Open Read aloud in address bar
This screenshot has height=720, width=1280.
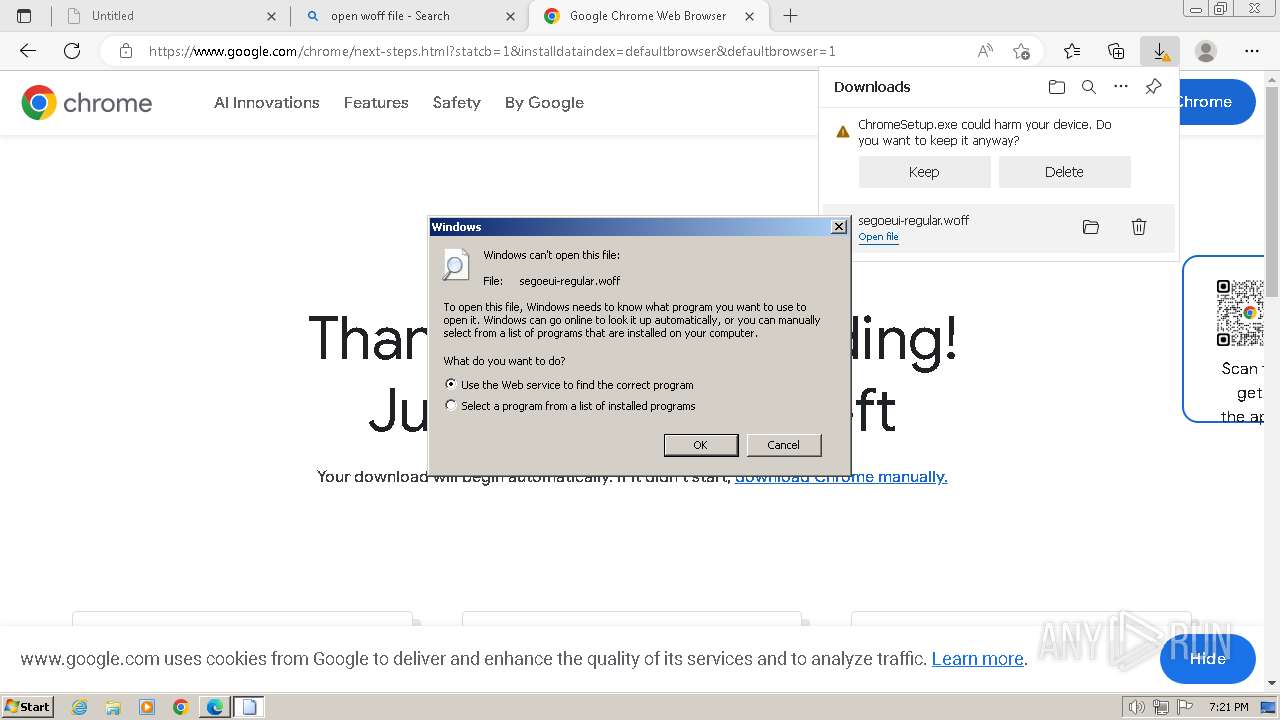point(985,51)
